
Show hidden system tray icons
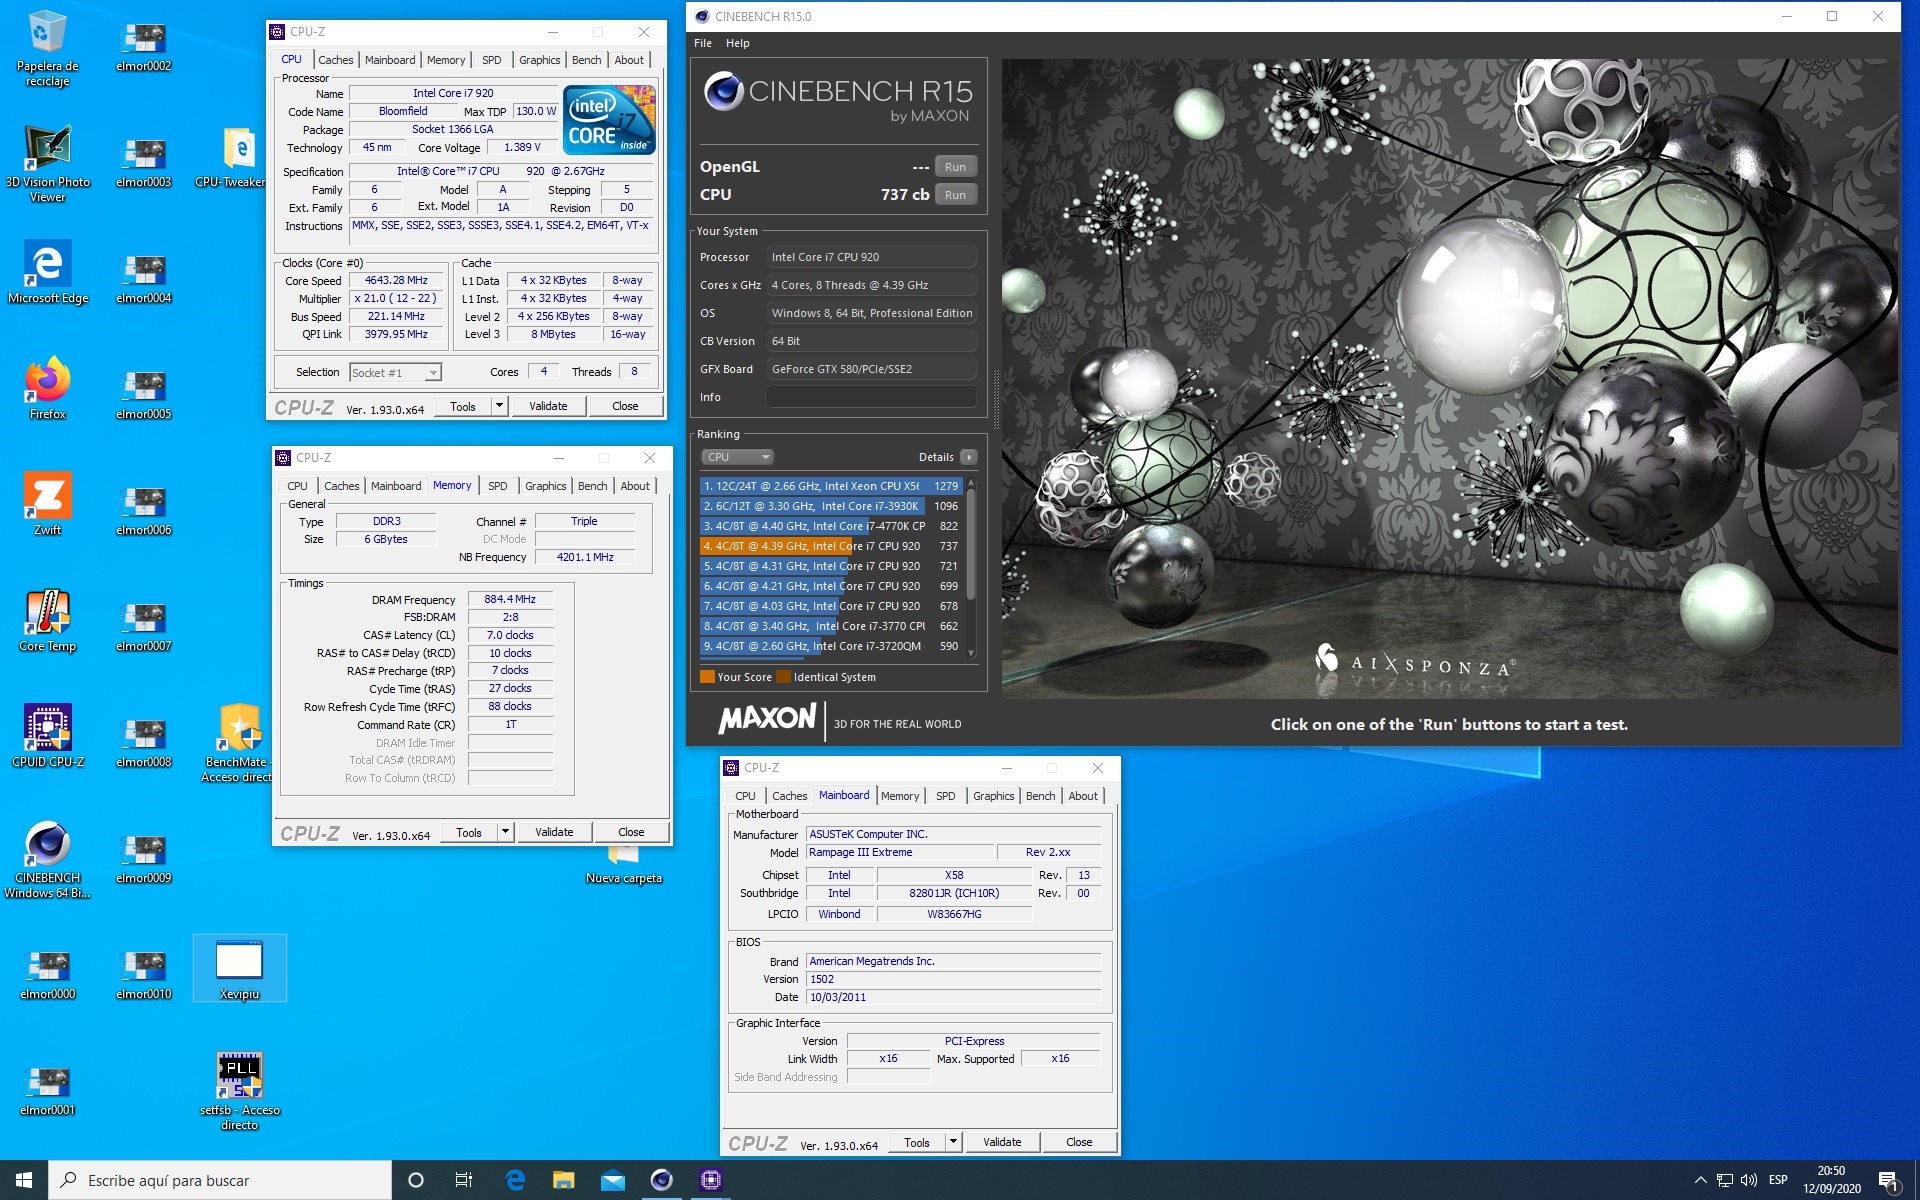(1700, 1180)
